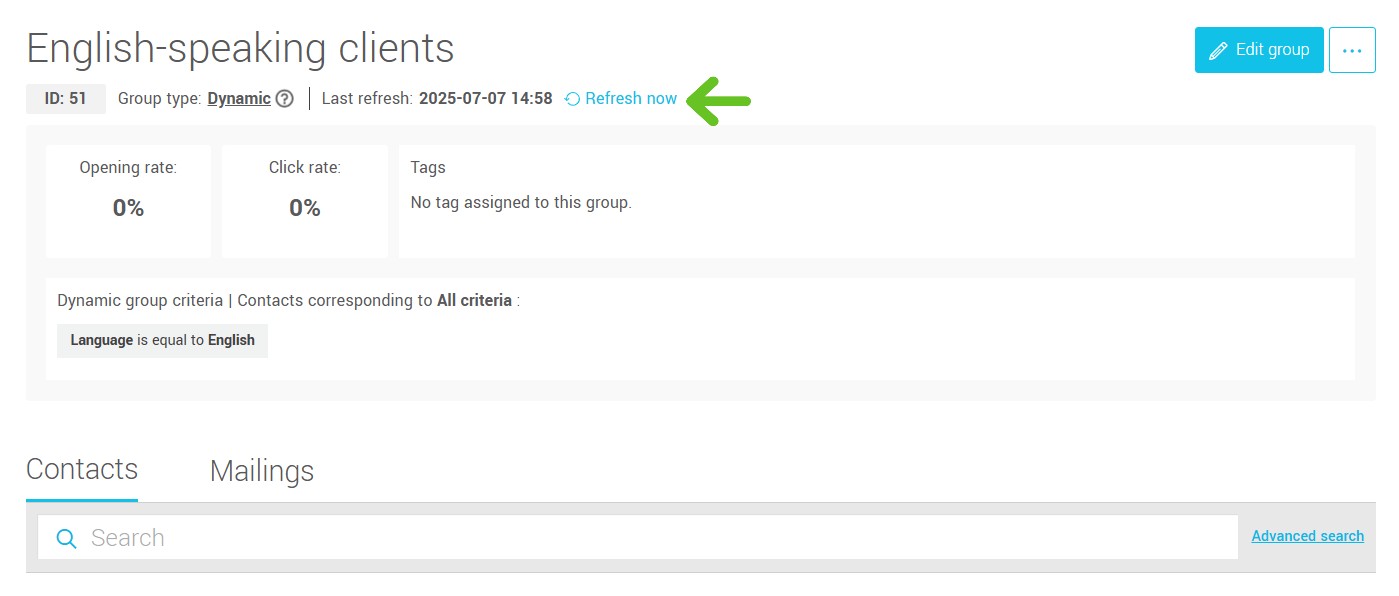Click the ID: 51 badge
The image size is (1399, 596).
tap(66, 99)
